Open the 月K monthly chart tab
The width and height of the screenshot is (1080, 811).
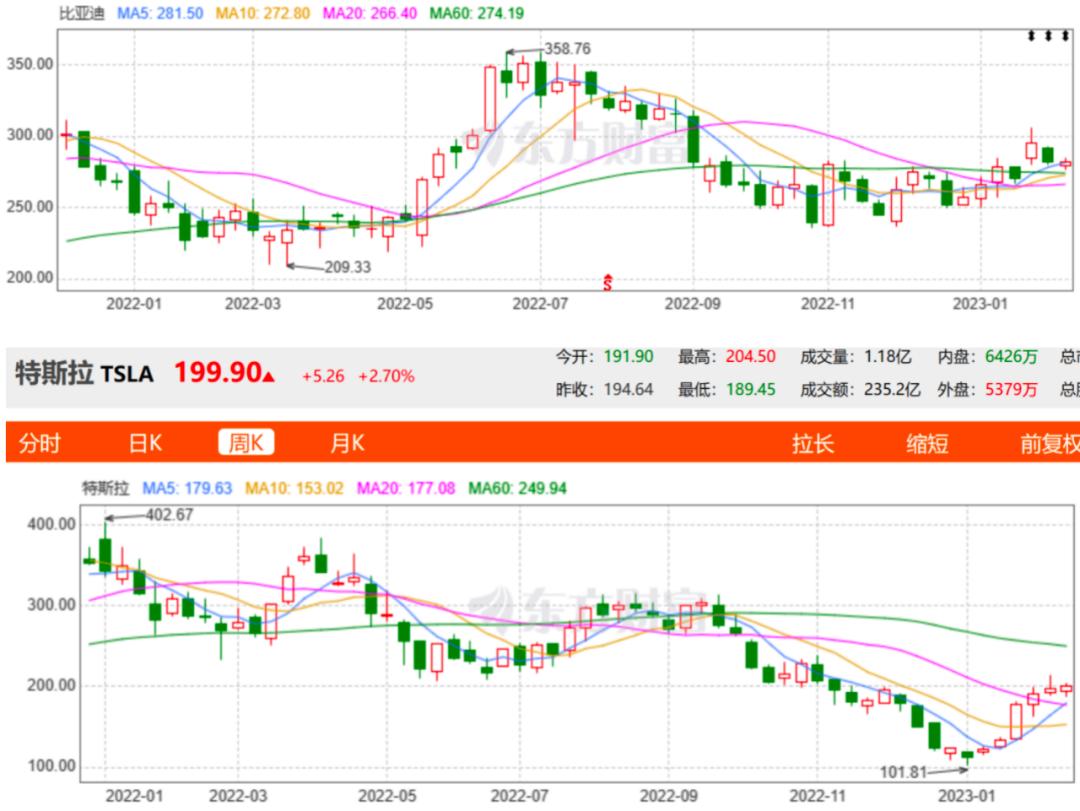[x=347, y=442]
